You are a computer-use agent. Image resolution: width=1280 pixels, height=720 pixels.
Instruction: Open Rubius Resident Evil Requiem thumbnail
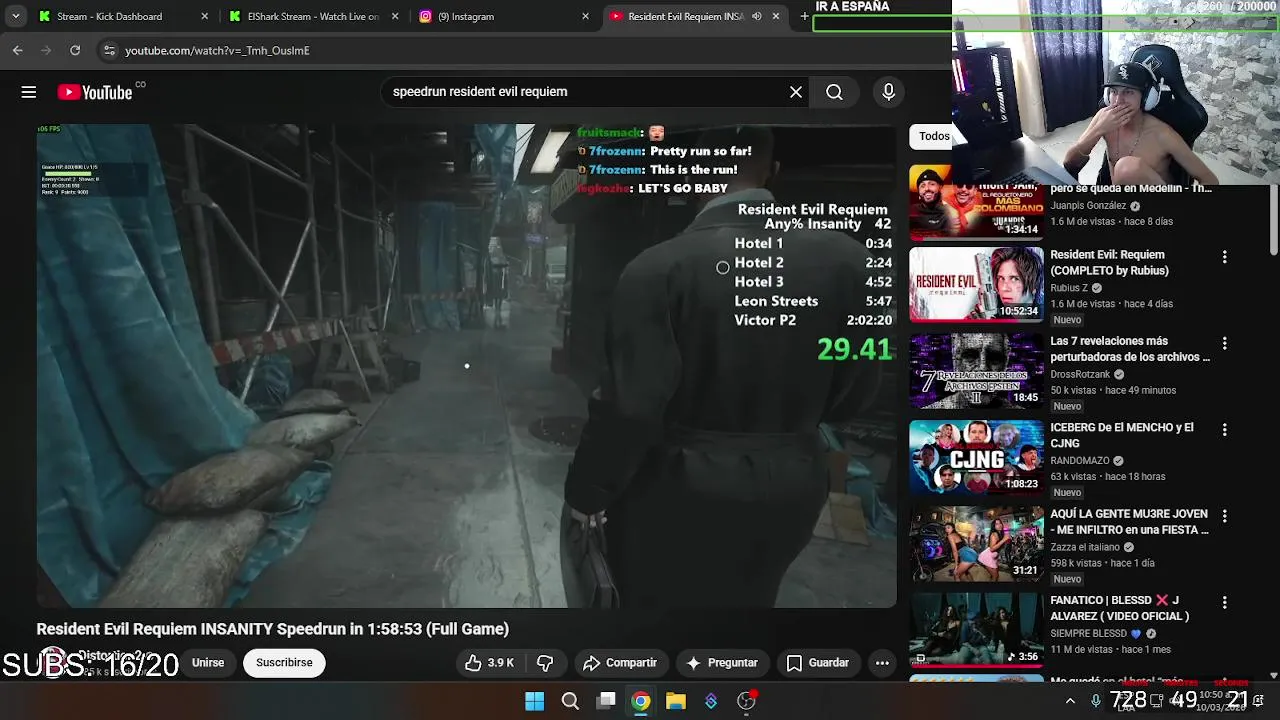click(976, 284)
